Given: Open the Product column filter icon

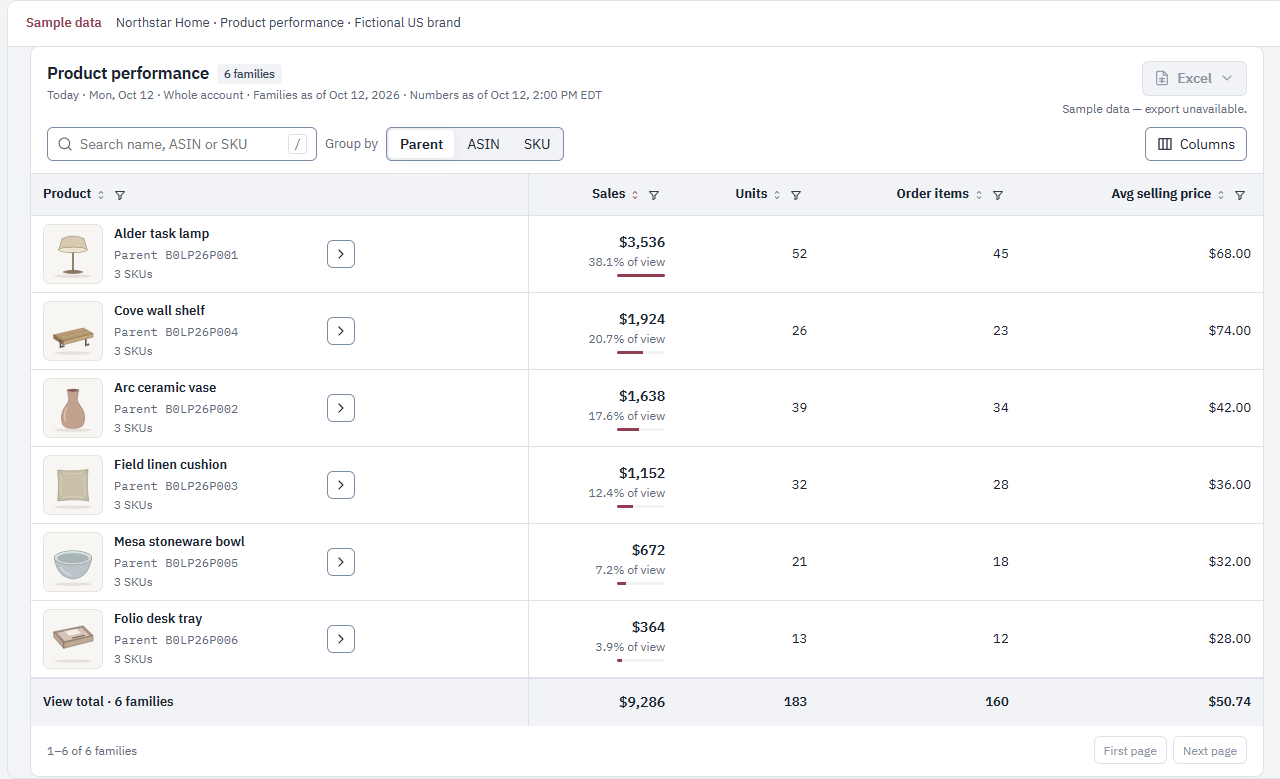Looking at the screenshot, I should pos(120,195).
